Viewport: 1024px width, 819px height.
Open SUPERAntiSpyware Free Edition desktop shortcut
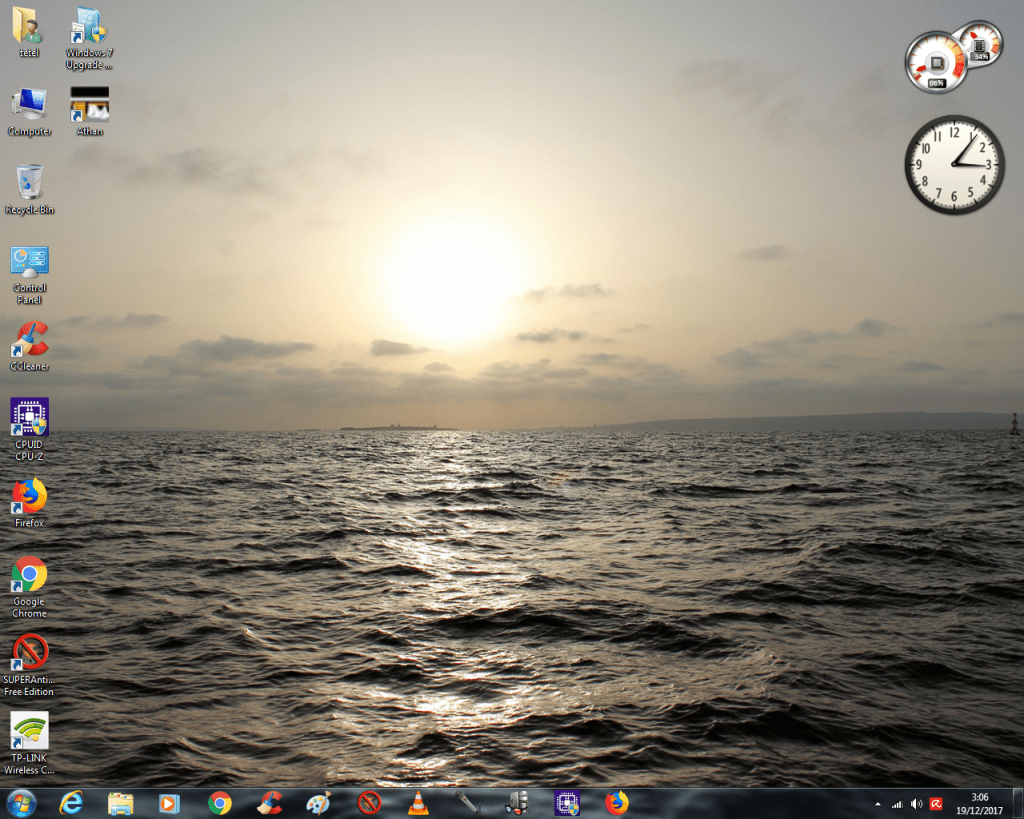coord(29,652)
